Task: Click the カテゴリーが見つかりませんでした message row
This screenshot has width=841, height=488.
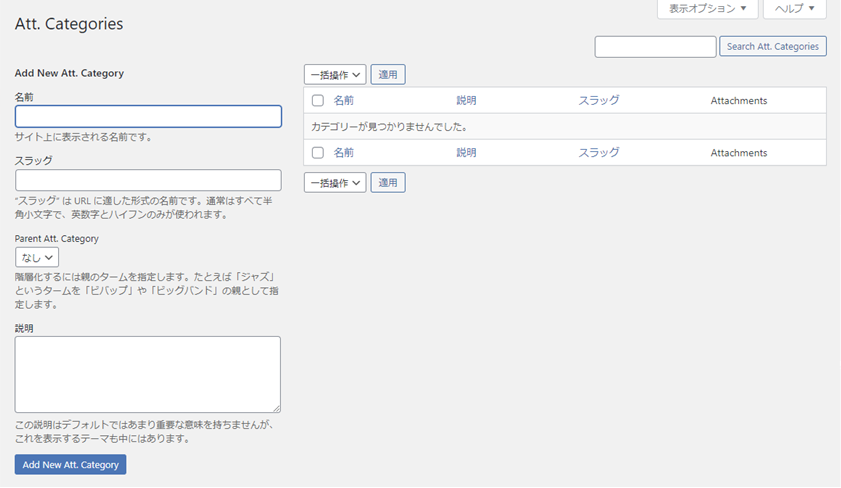Action: click(x=565, y=127)
